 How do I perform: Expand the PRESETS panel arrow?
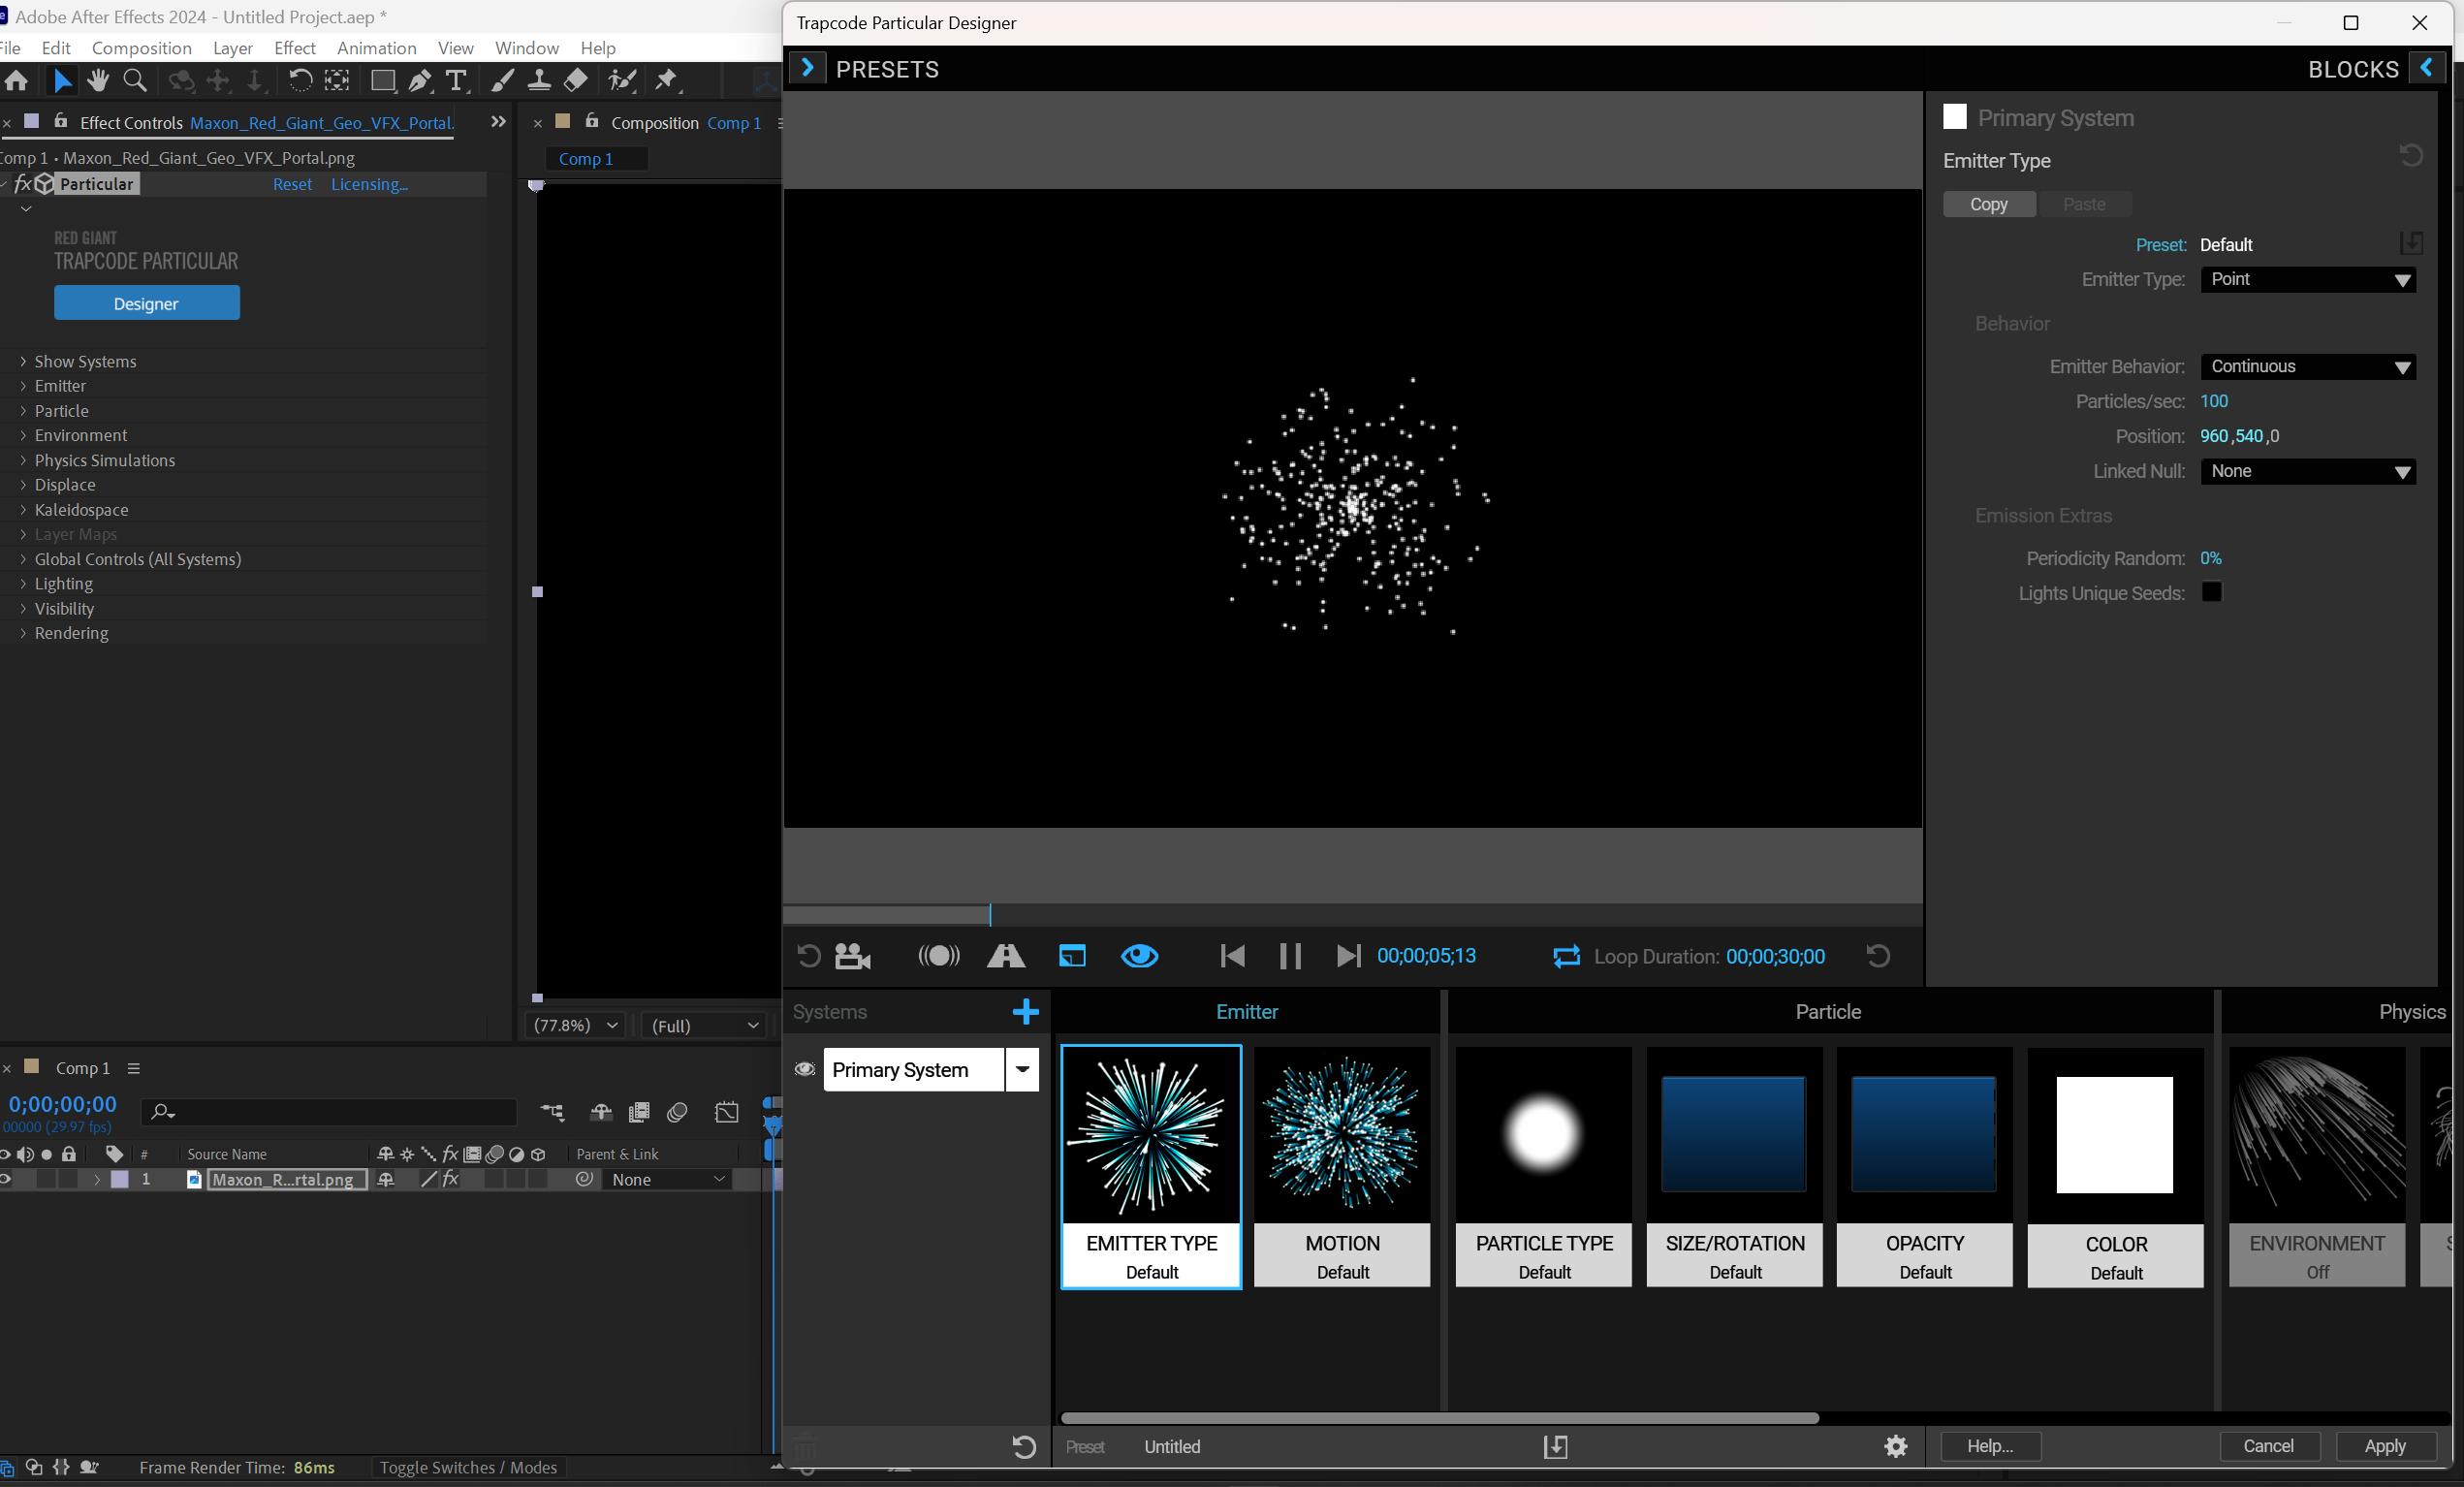coord(807,69)
